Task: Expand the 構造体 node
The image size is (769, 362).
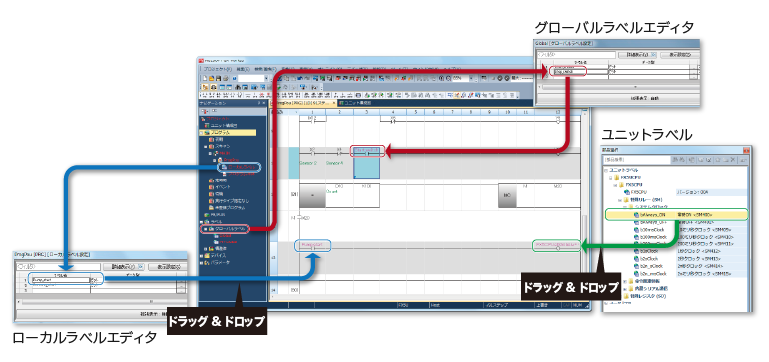Action: [x=205, y=248]
